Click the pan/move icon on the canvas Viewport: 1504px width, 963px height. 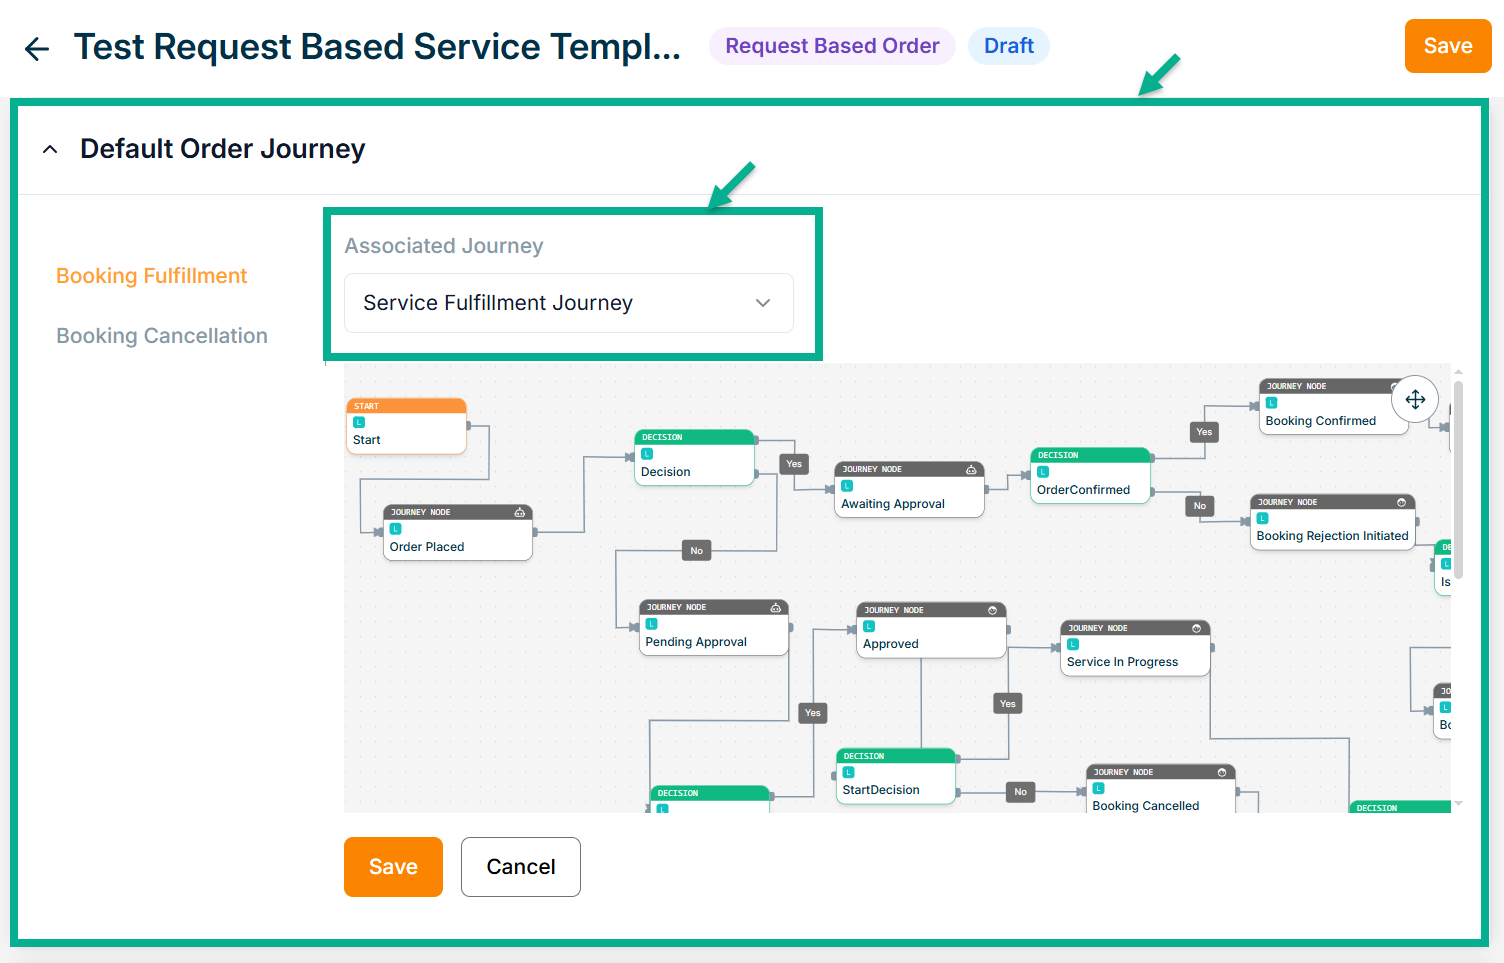pyautogui.click(x=1415, y=400)
